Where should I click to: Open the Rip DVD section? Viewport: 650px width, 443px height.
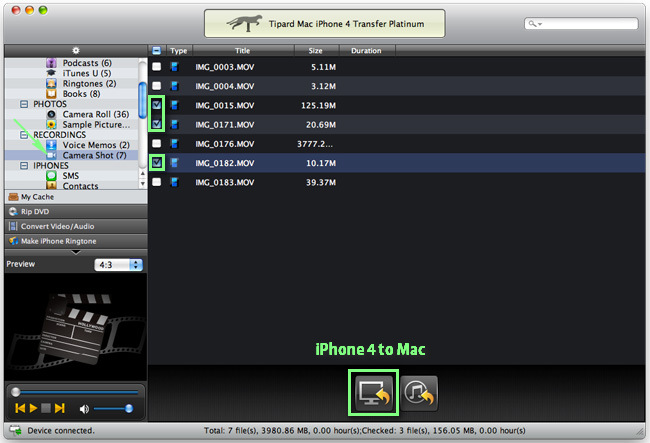76,211
